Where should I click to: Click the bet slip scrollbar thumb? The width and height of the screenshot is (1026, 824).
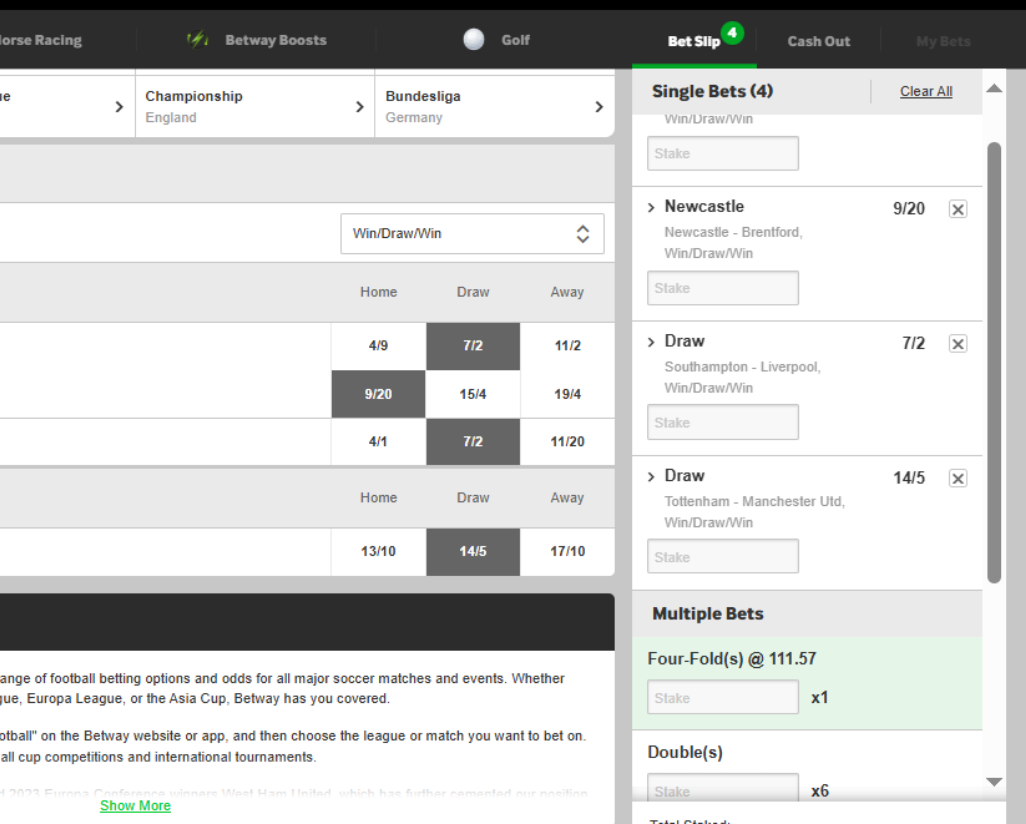(x=994, y=362)
